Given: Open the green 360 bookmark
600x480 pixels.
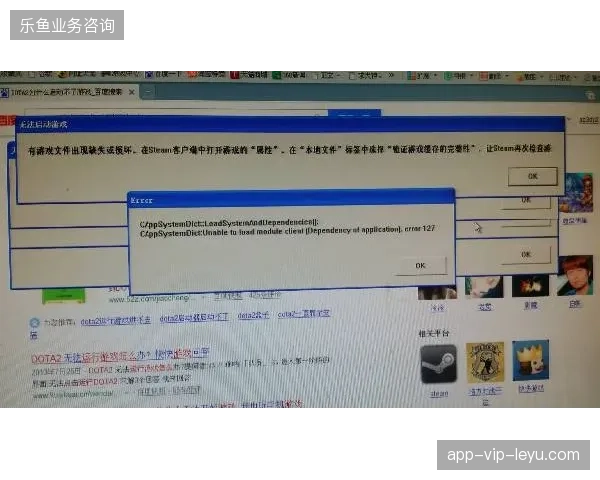Looking at the screenshot, I should [x=289, y=75].
